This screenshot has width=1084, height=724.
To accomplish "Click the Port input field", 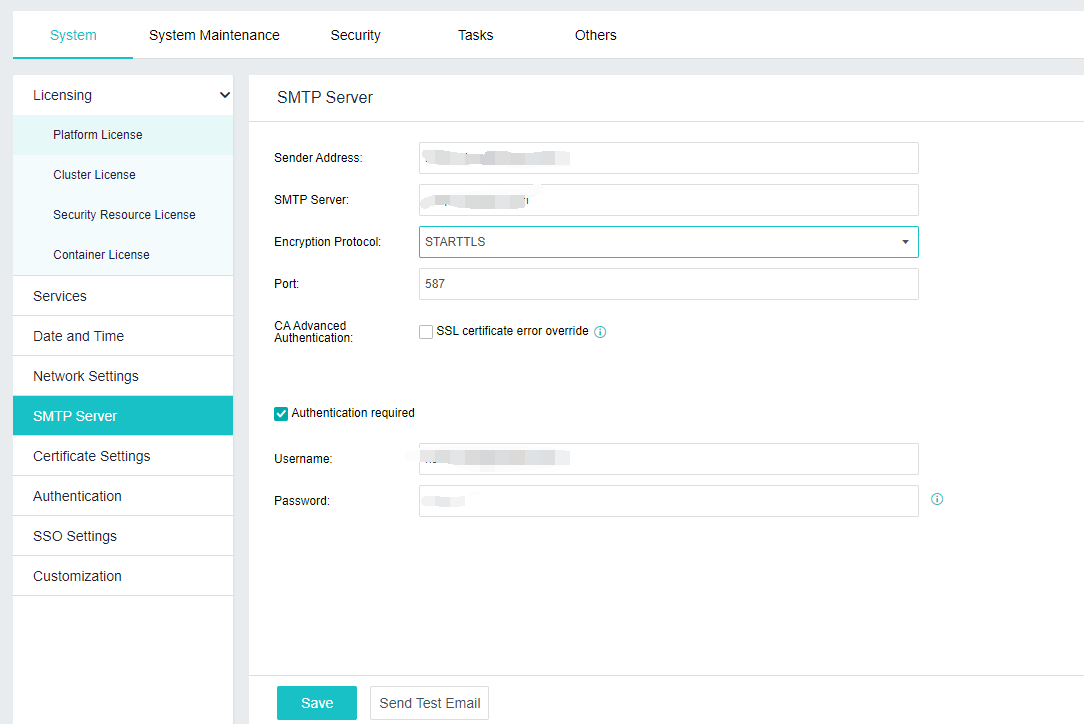I will 668,284.
